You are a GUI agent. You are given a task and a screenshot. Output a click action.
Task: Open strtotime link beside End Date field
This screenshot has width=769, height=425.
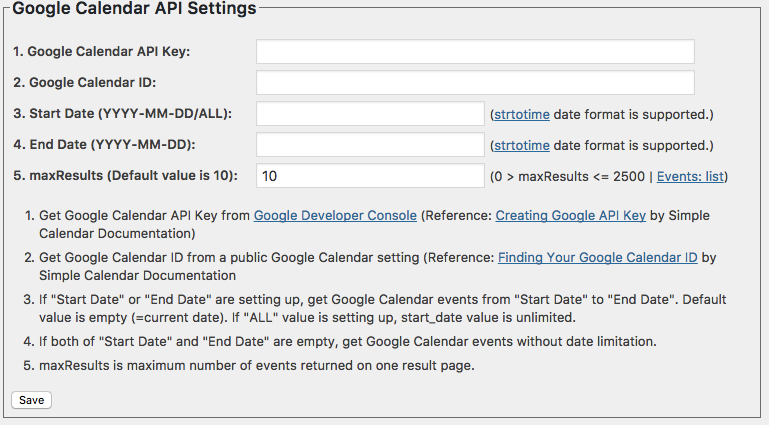tap(521, 146)
